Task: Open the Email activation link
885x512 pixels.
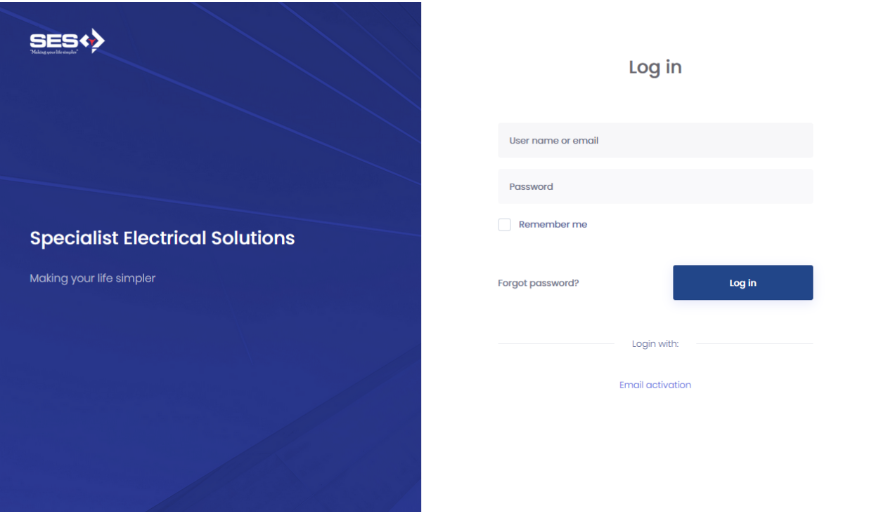Action: point(655,384)
